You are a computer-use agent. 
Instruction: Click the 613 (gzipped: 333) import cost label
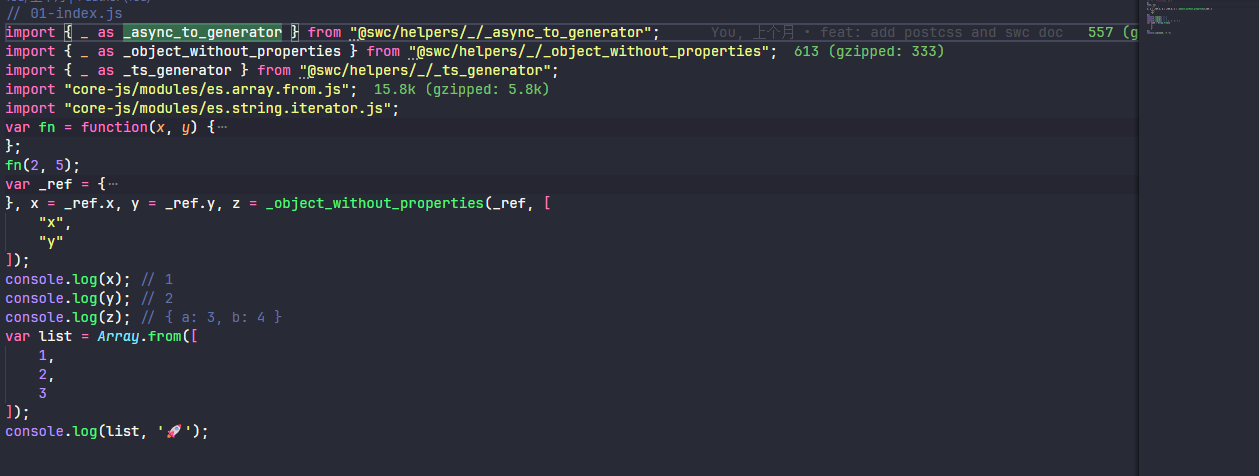click(868, 52)
